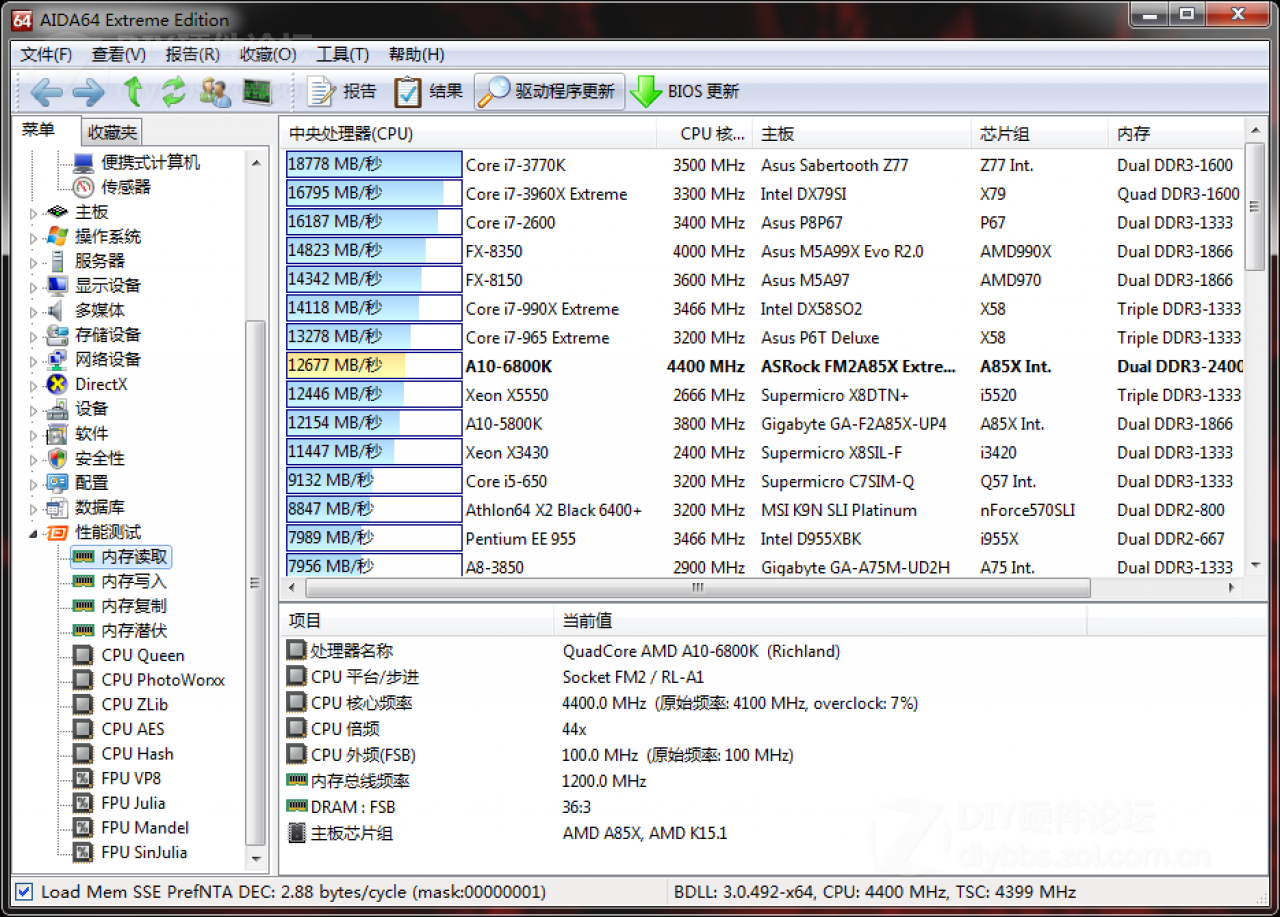Open the 文件(F) menu
Image resolution: width=1280 pixels, height=917 pixels.
click(46, 54)
